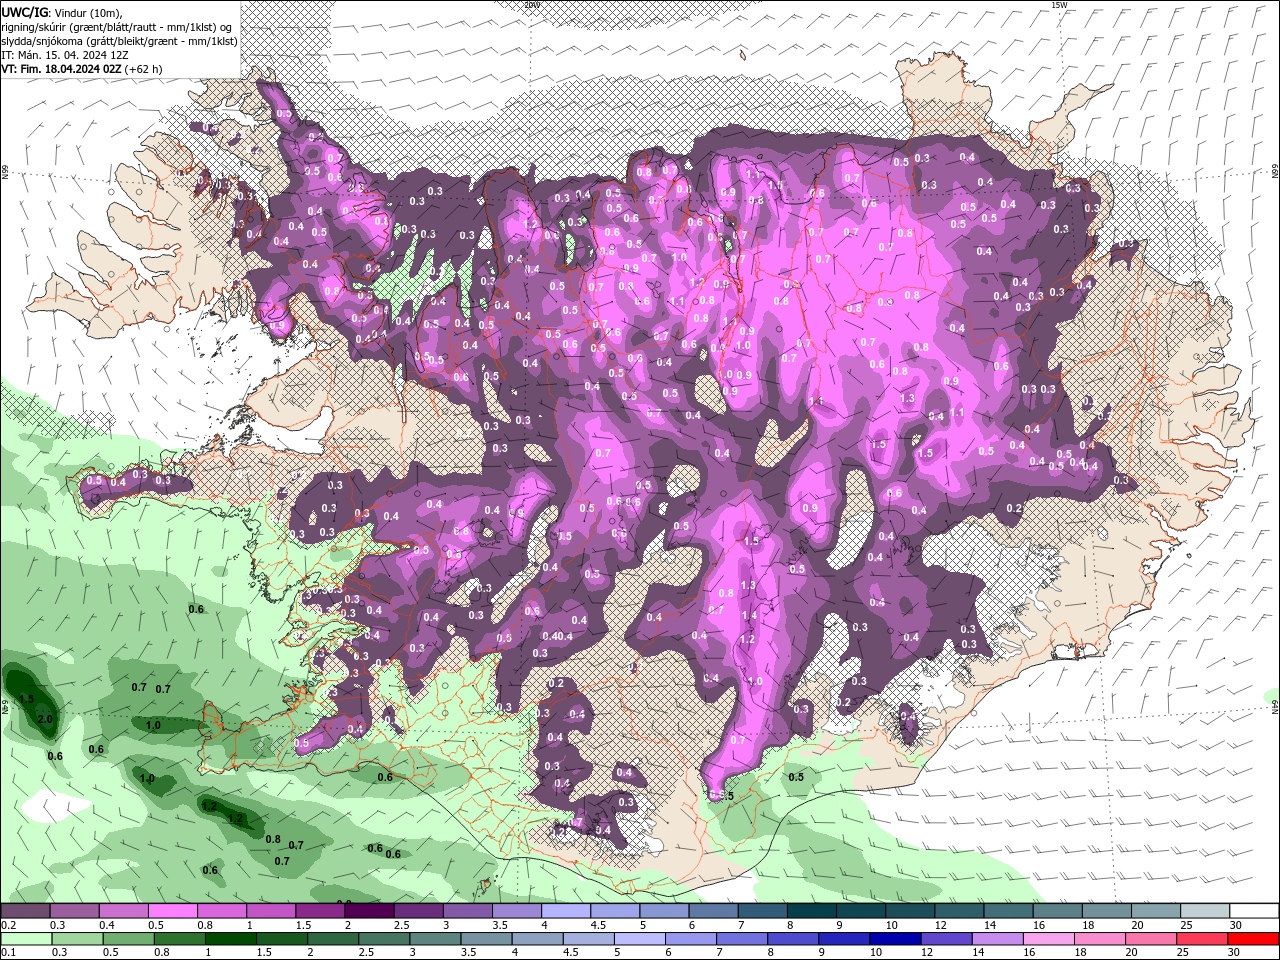
Task: Click the bright red swatch after 30, bottom row
Action: [1255, 939]
